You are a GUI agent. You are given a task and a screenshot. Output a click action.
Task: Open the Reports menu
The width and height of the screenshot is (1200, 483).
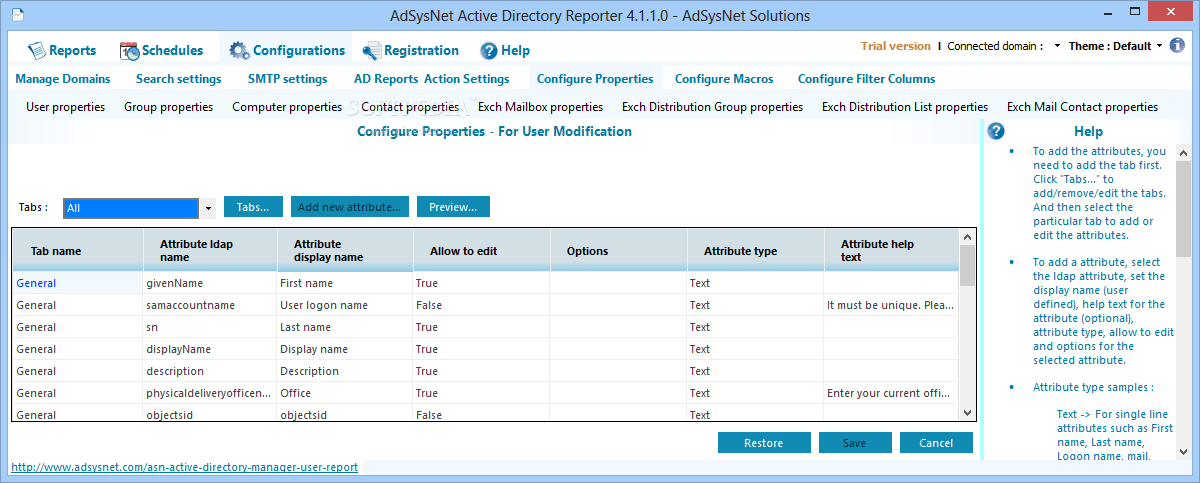(x=62, y=50)
